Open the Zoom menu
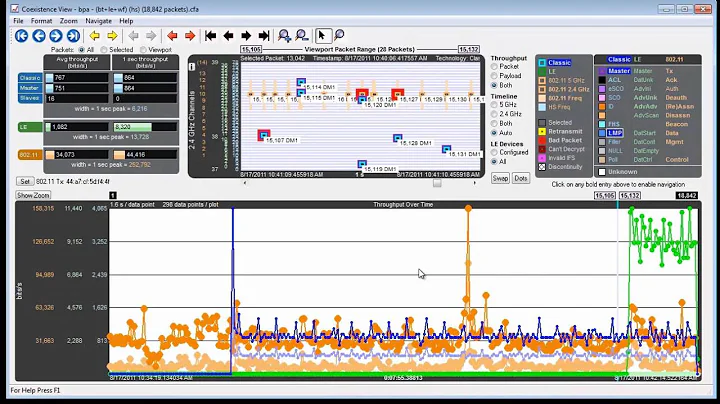The width and height of the screenshot is (720, 404). pyautogui.click(x=68, y=21)
